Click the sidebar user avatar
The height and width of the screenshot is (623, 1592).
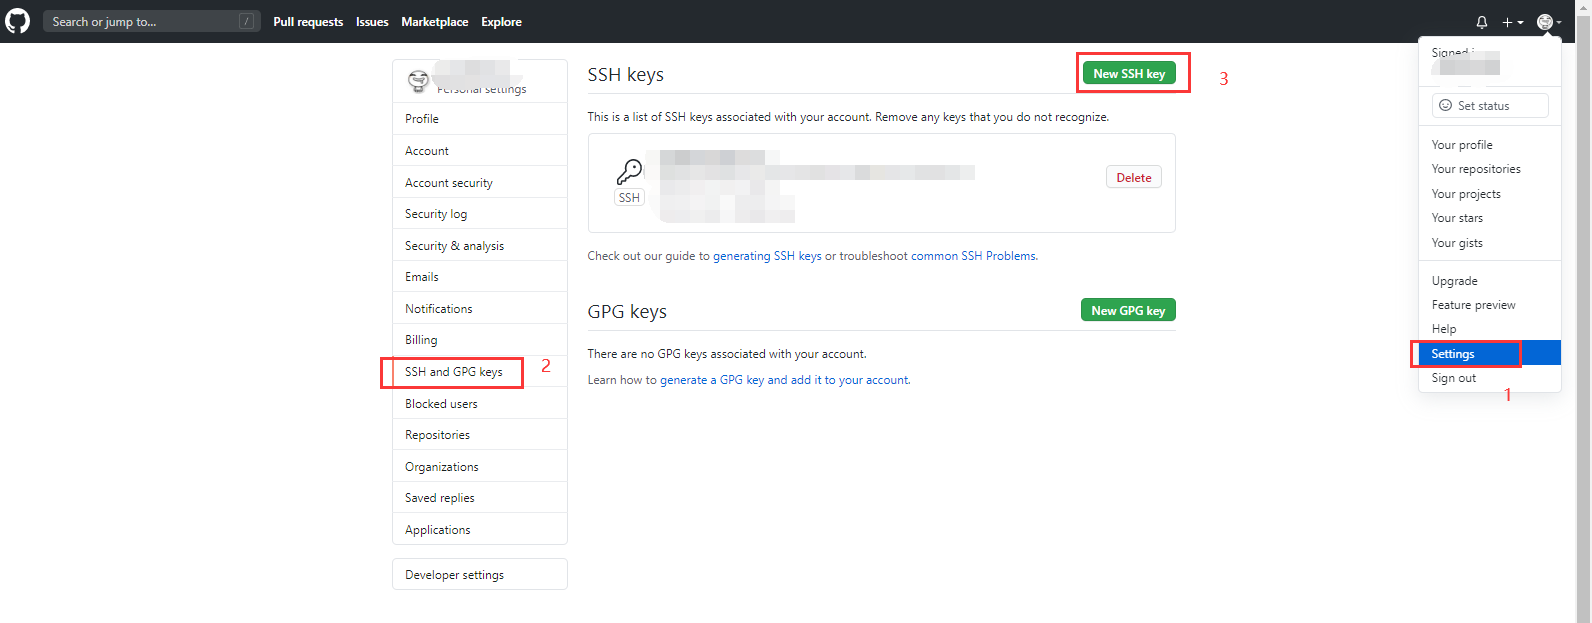click(418, 81)
